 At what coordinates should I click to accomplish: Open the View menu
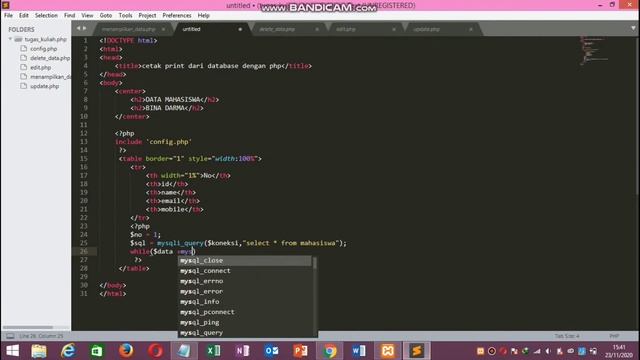click(x=87, y=15)
